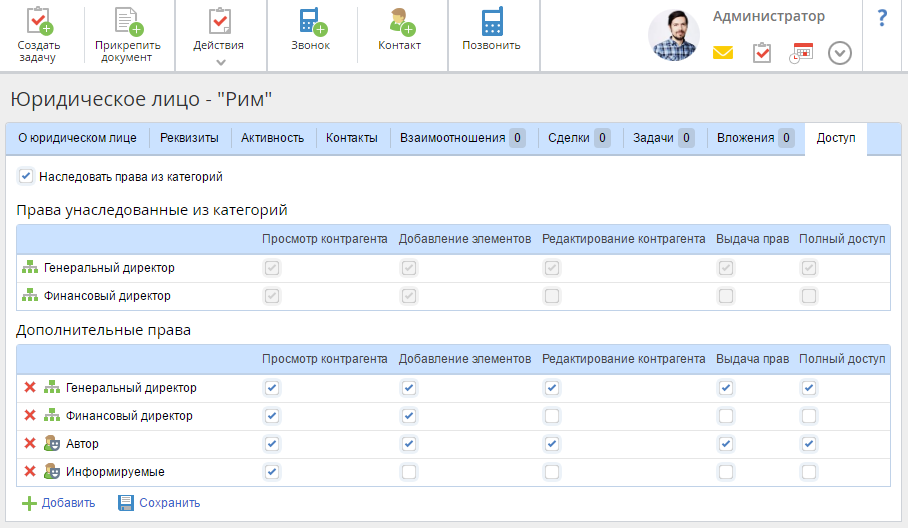Screen dimensions: 908x528
Task: Expand the round chevron user menu
Action: point(840,53)
